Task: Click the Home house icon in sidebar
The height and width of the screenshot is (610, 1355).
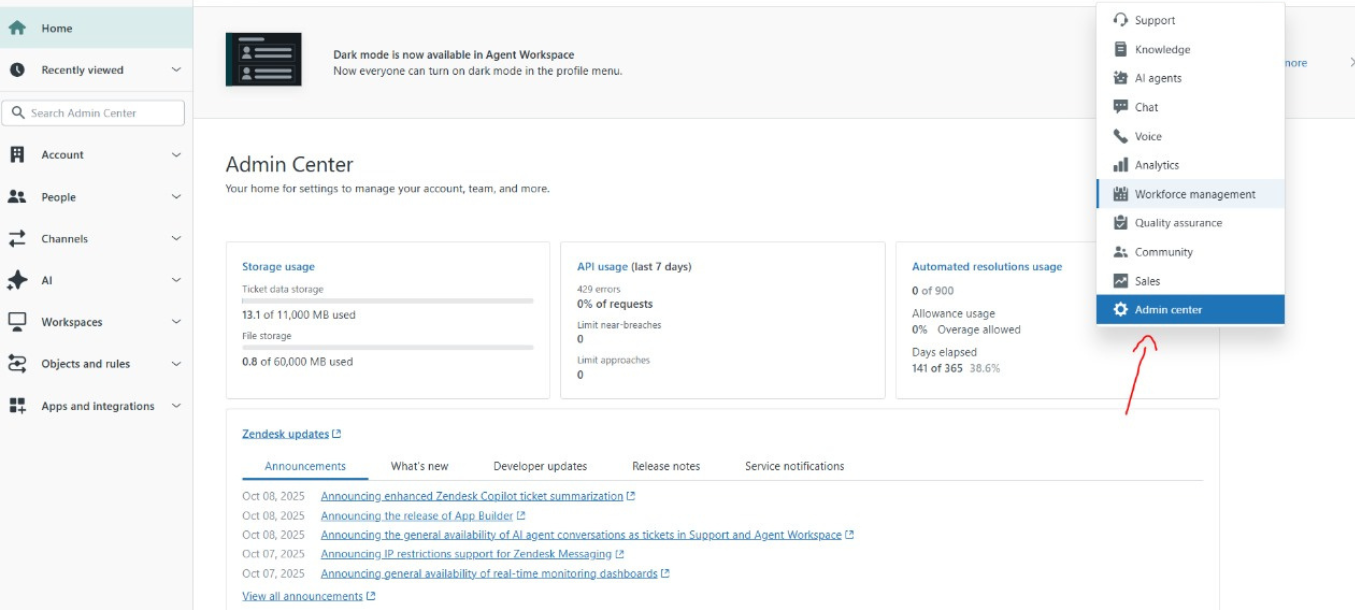Action: (x=17, y=28)
